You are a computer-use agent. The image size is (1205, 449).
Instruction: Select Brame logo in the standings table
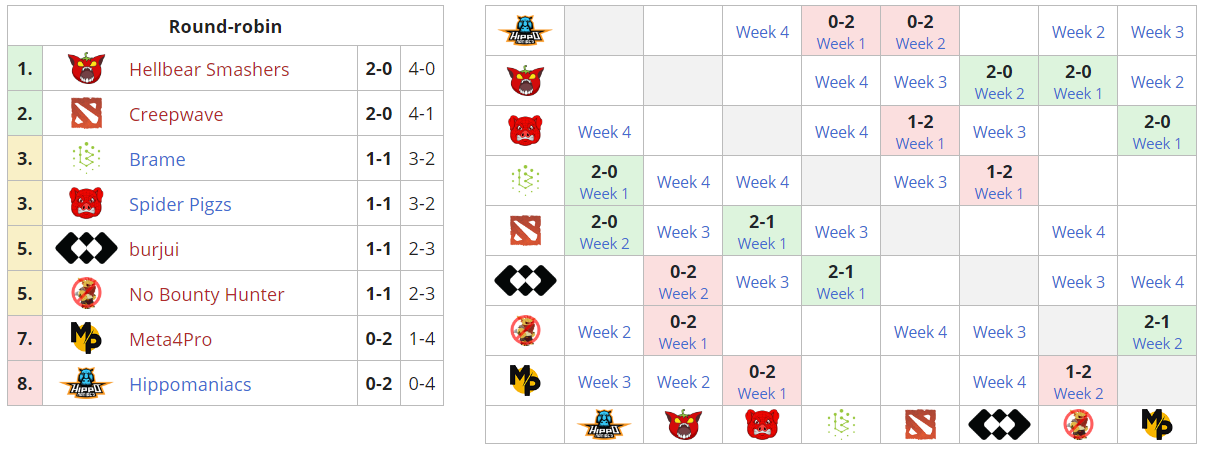[86, 159]
